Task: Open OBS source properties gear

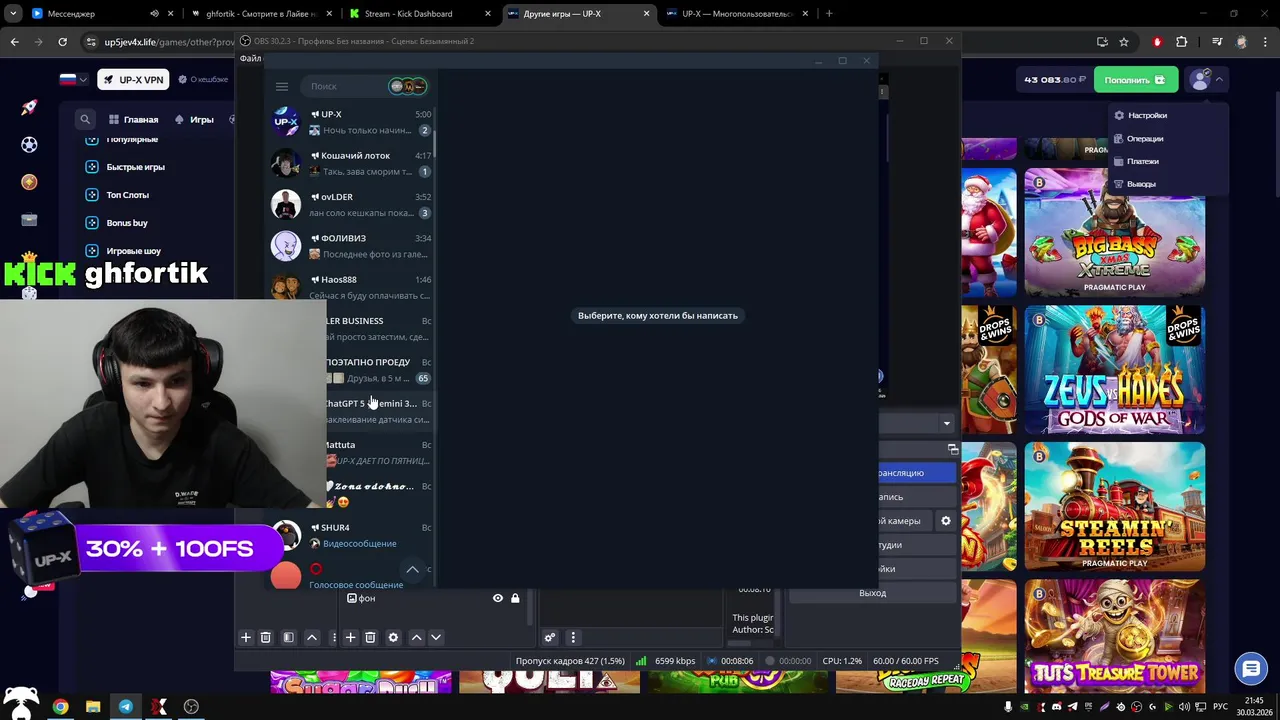Action: pyautogui.click(x=393, y=637)
